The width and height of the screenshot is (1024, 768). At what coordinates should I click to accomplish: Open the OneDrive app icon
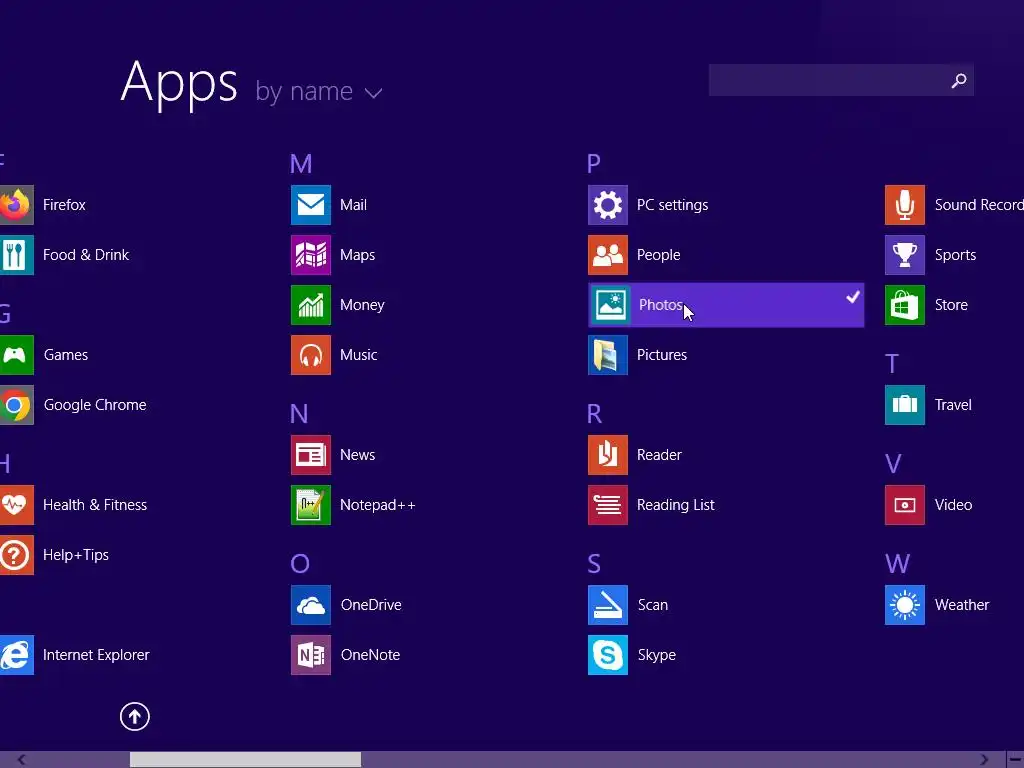311,605
